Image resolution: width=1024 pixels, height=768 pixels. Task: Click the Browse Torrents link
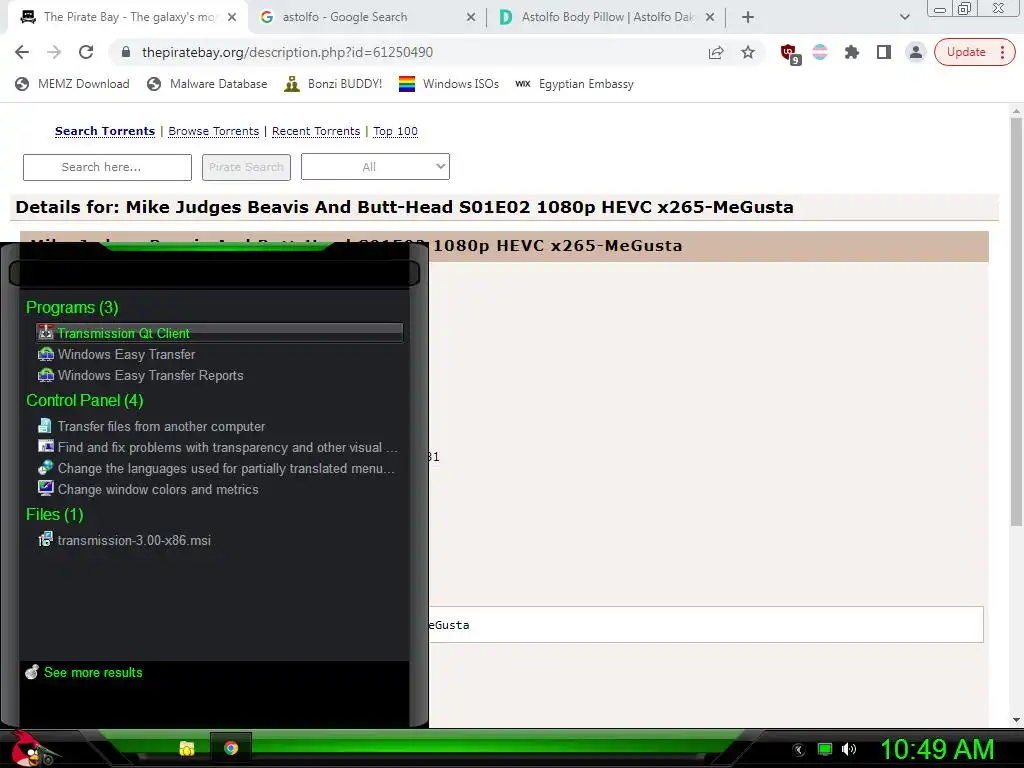(214, 131)
